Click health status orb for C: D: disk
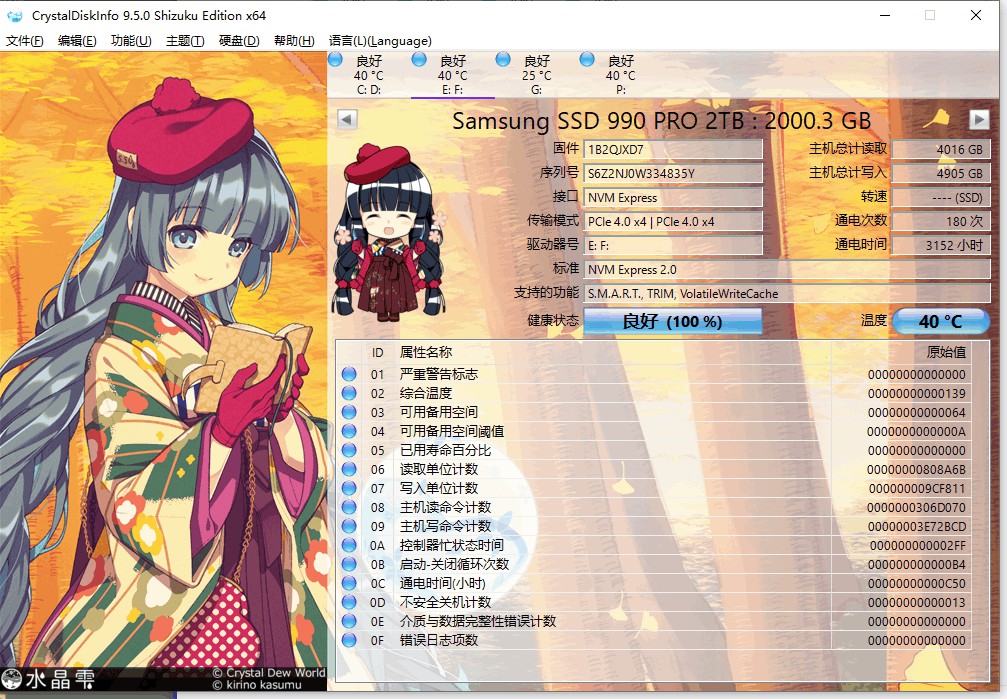The height and width of the screenshot is (699, 1007). coord(335,59)
